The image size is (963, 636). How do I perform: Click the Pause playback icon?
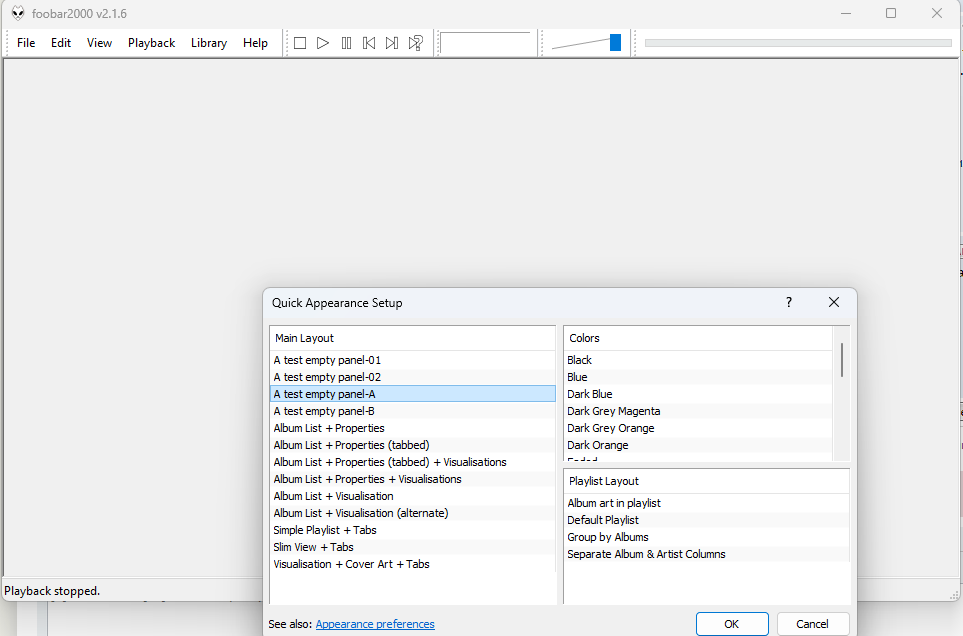point(346,43)
